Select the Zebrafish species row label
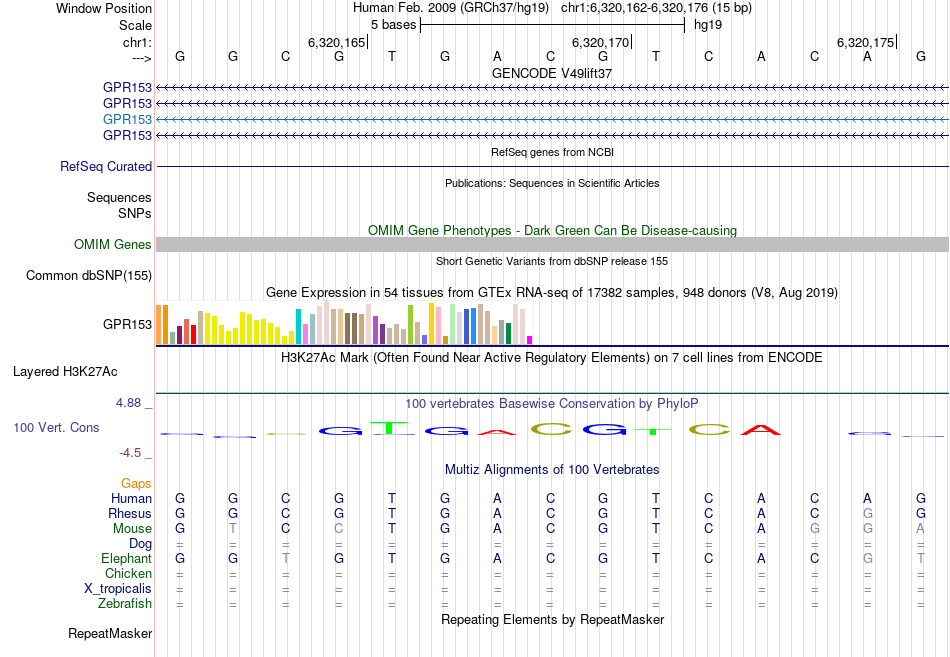This screenshot has height=657, width=950. tap(125, 604)
